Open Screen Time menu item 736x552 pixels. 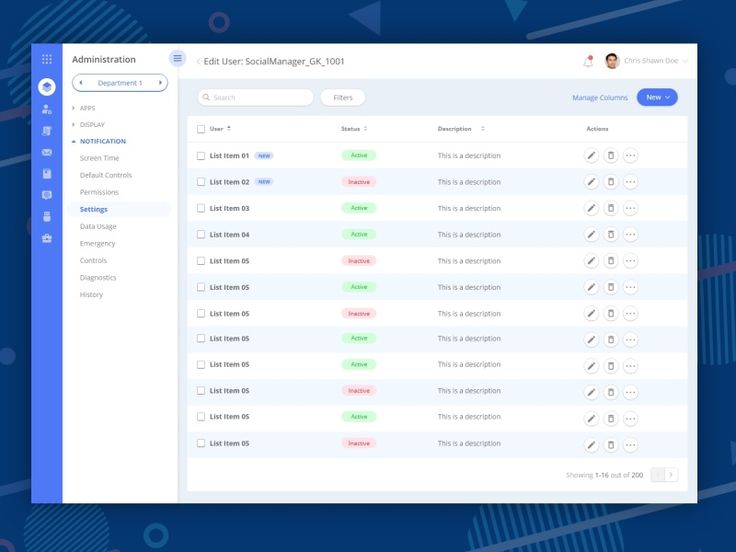(100, 158)
